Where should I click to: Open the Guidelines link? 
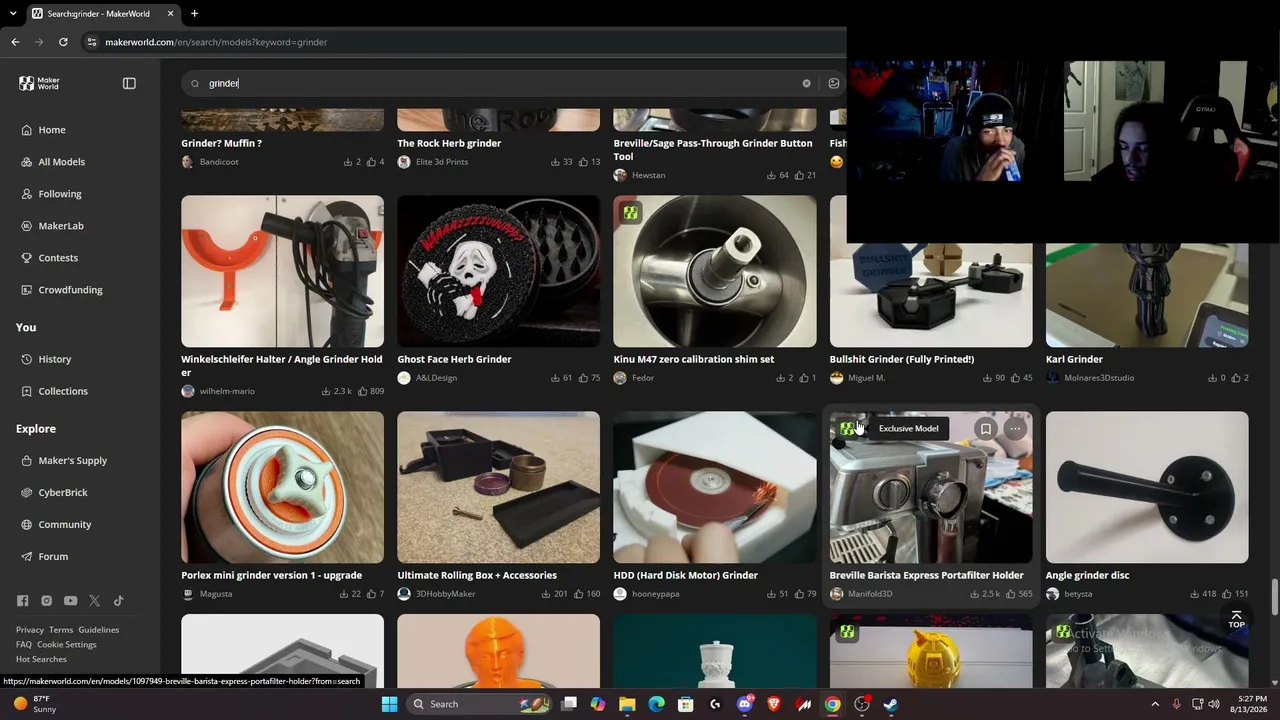point(99,630)
